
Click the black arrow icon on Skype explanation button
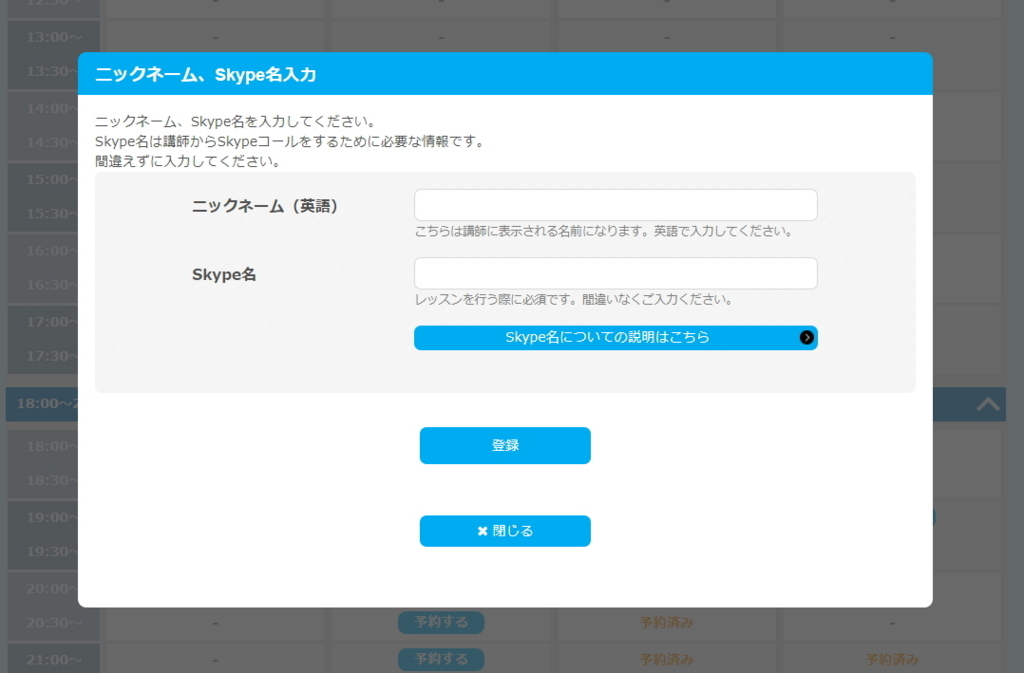(807, 337)
